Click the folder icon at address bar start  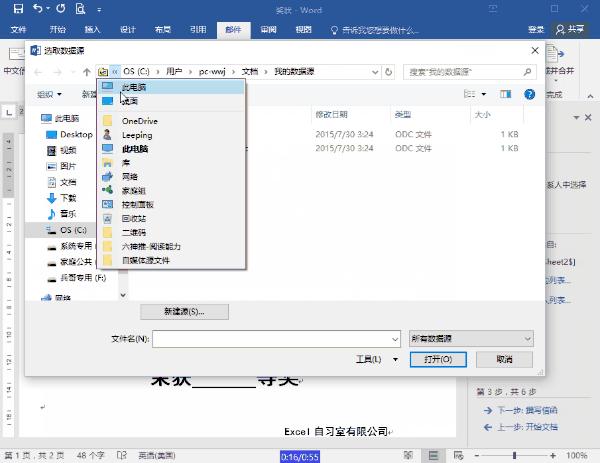pyautogui.click(x=103, y=72)
